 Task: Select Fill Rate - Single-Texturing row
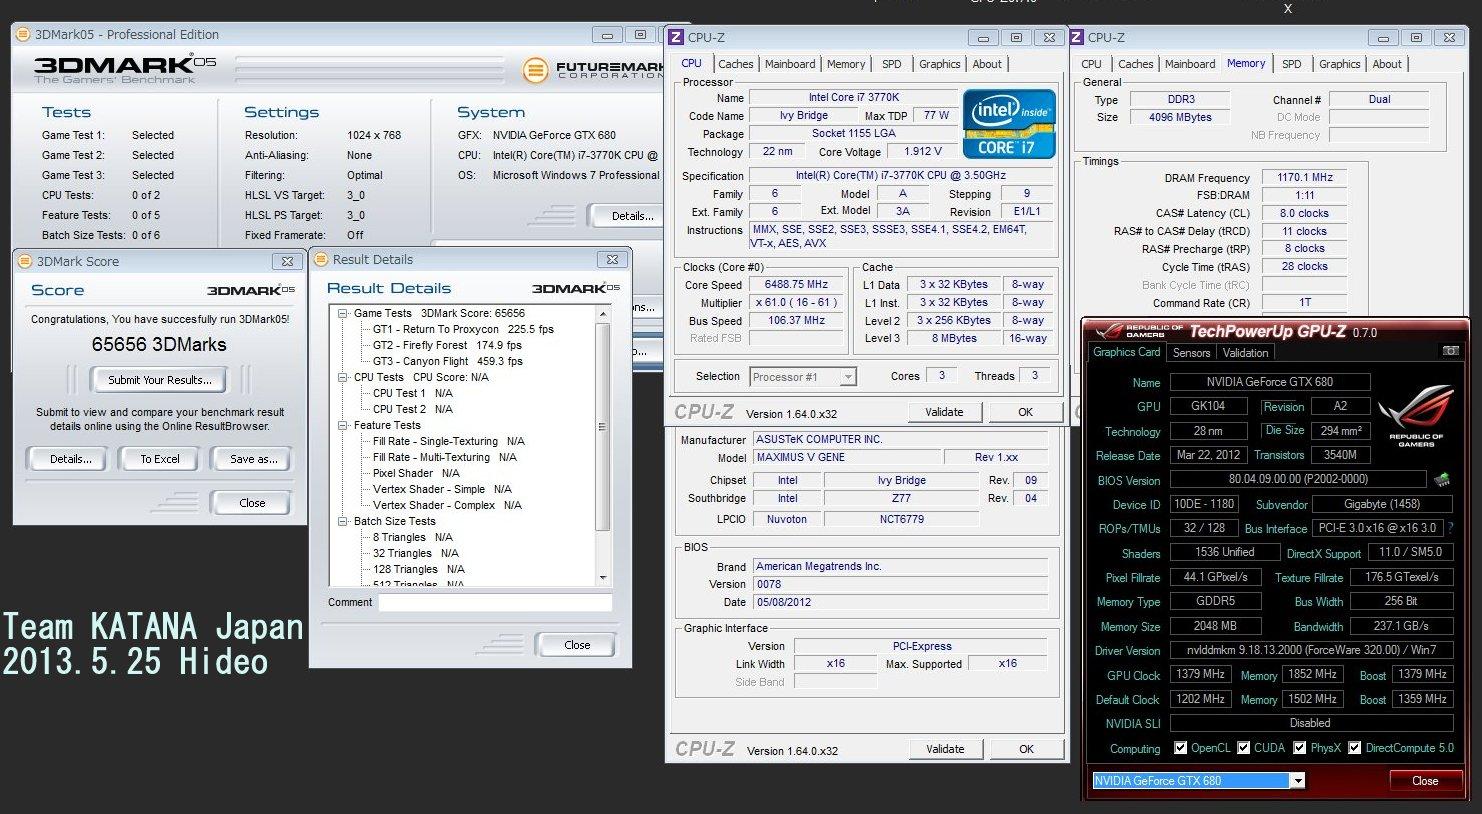click(448, 441)
